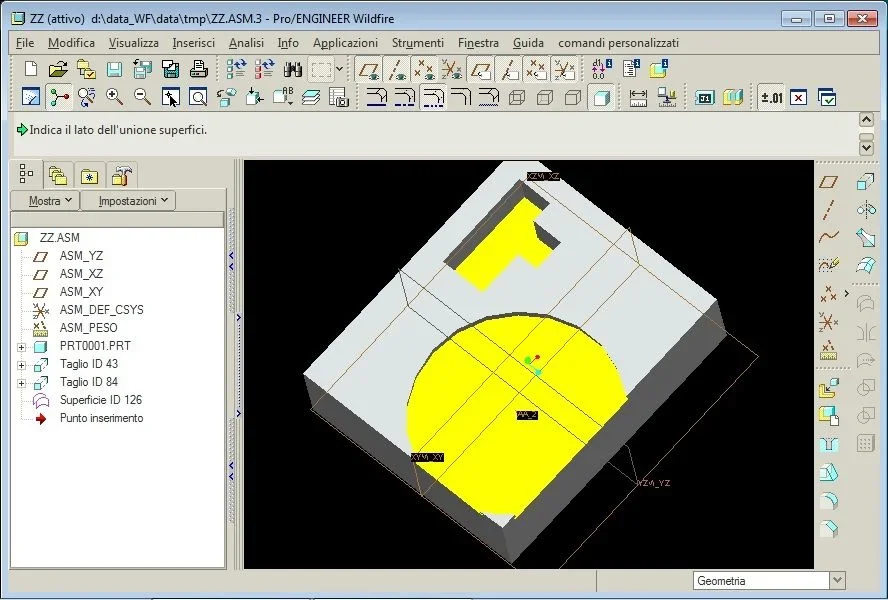Click the message area scroll up arrow

(866, 120)
